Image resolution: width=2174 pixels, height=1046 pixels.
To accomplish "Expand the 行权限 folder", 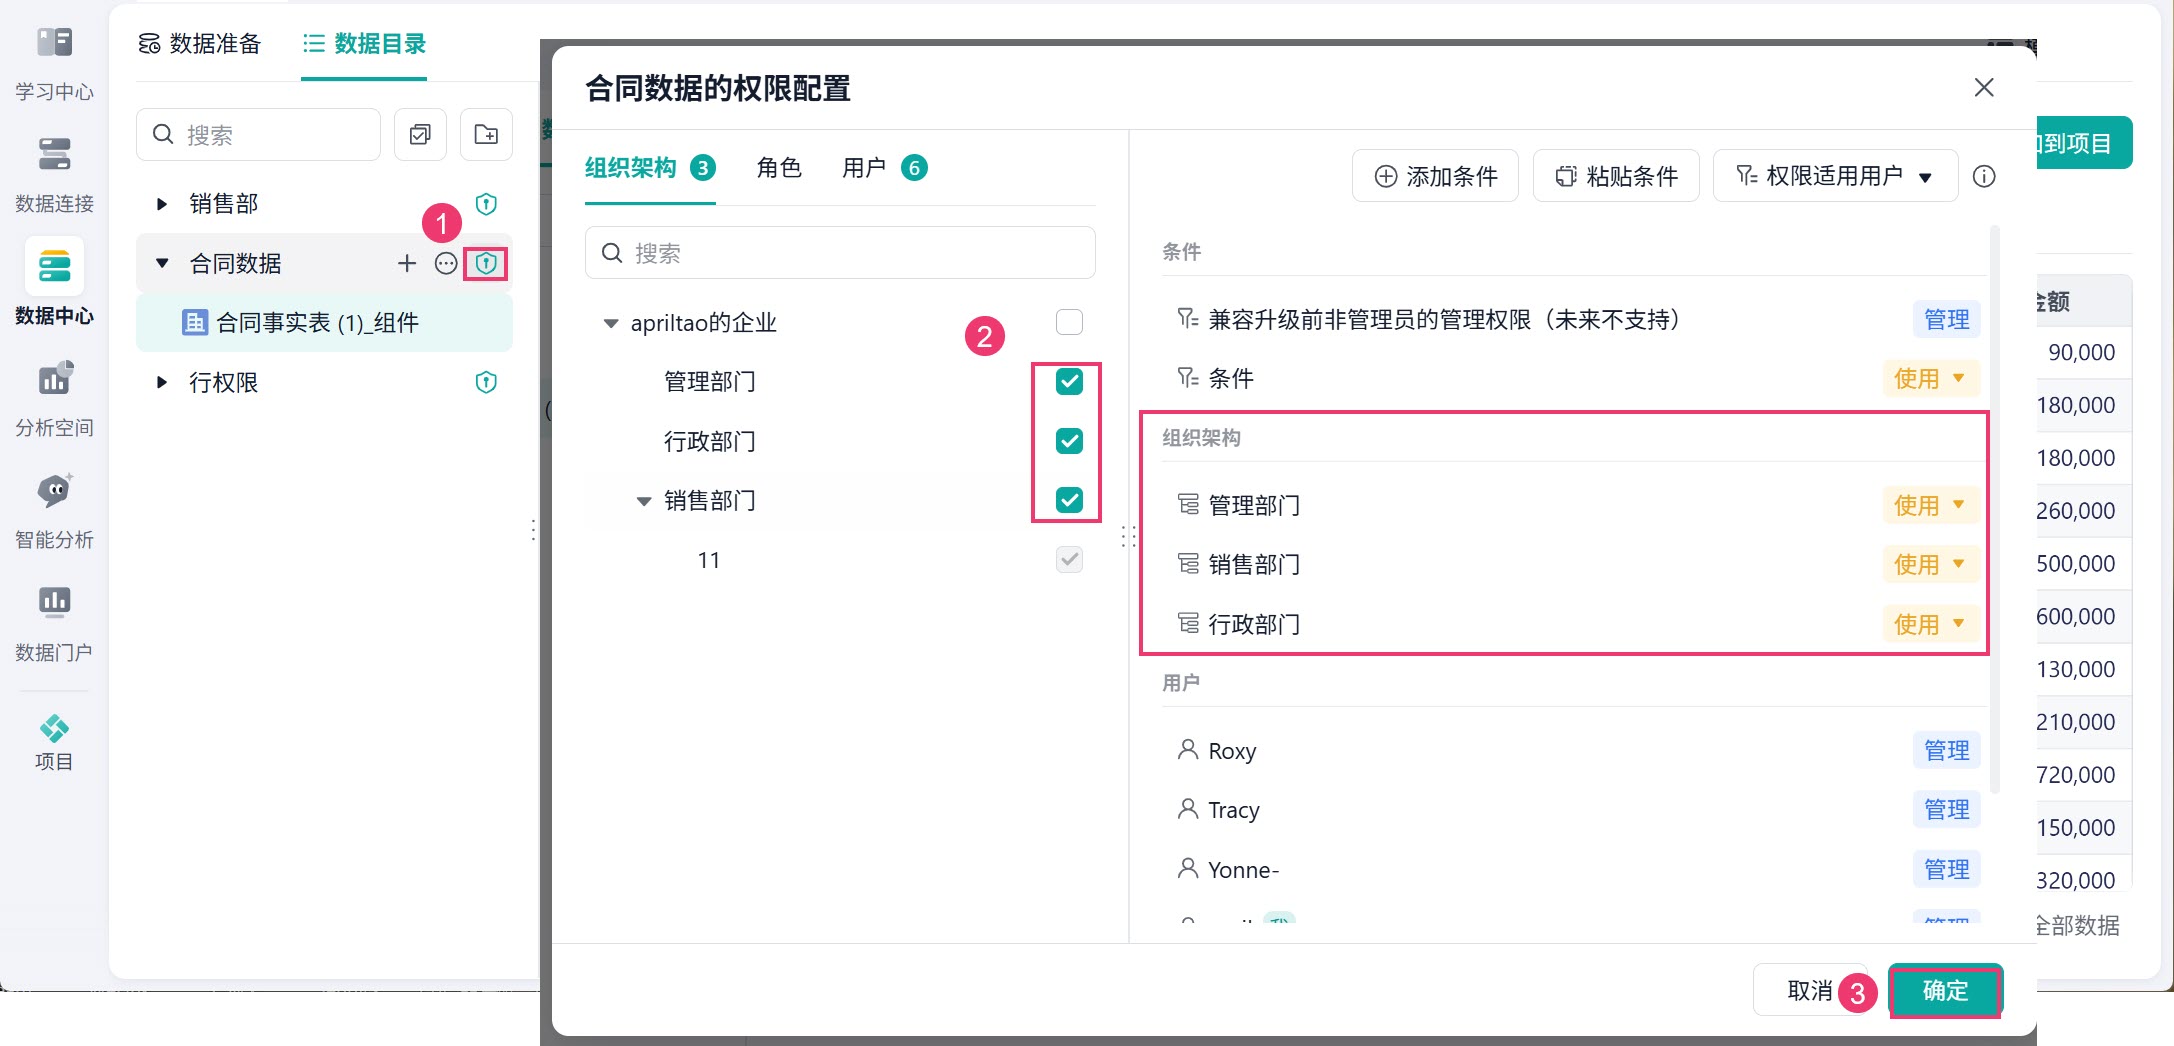I will 161,382.
